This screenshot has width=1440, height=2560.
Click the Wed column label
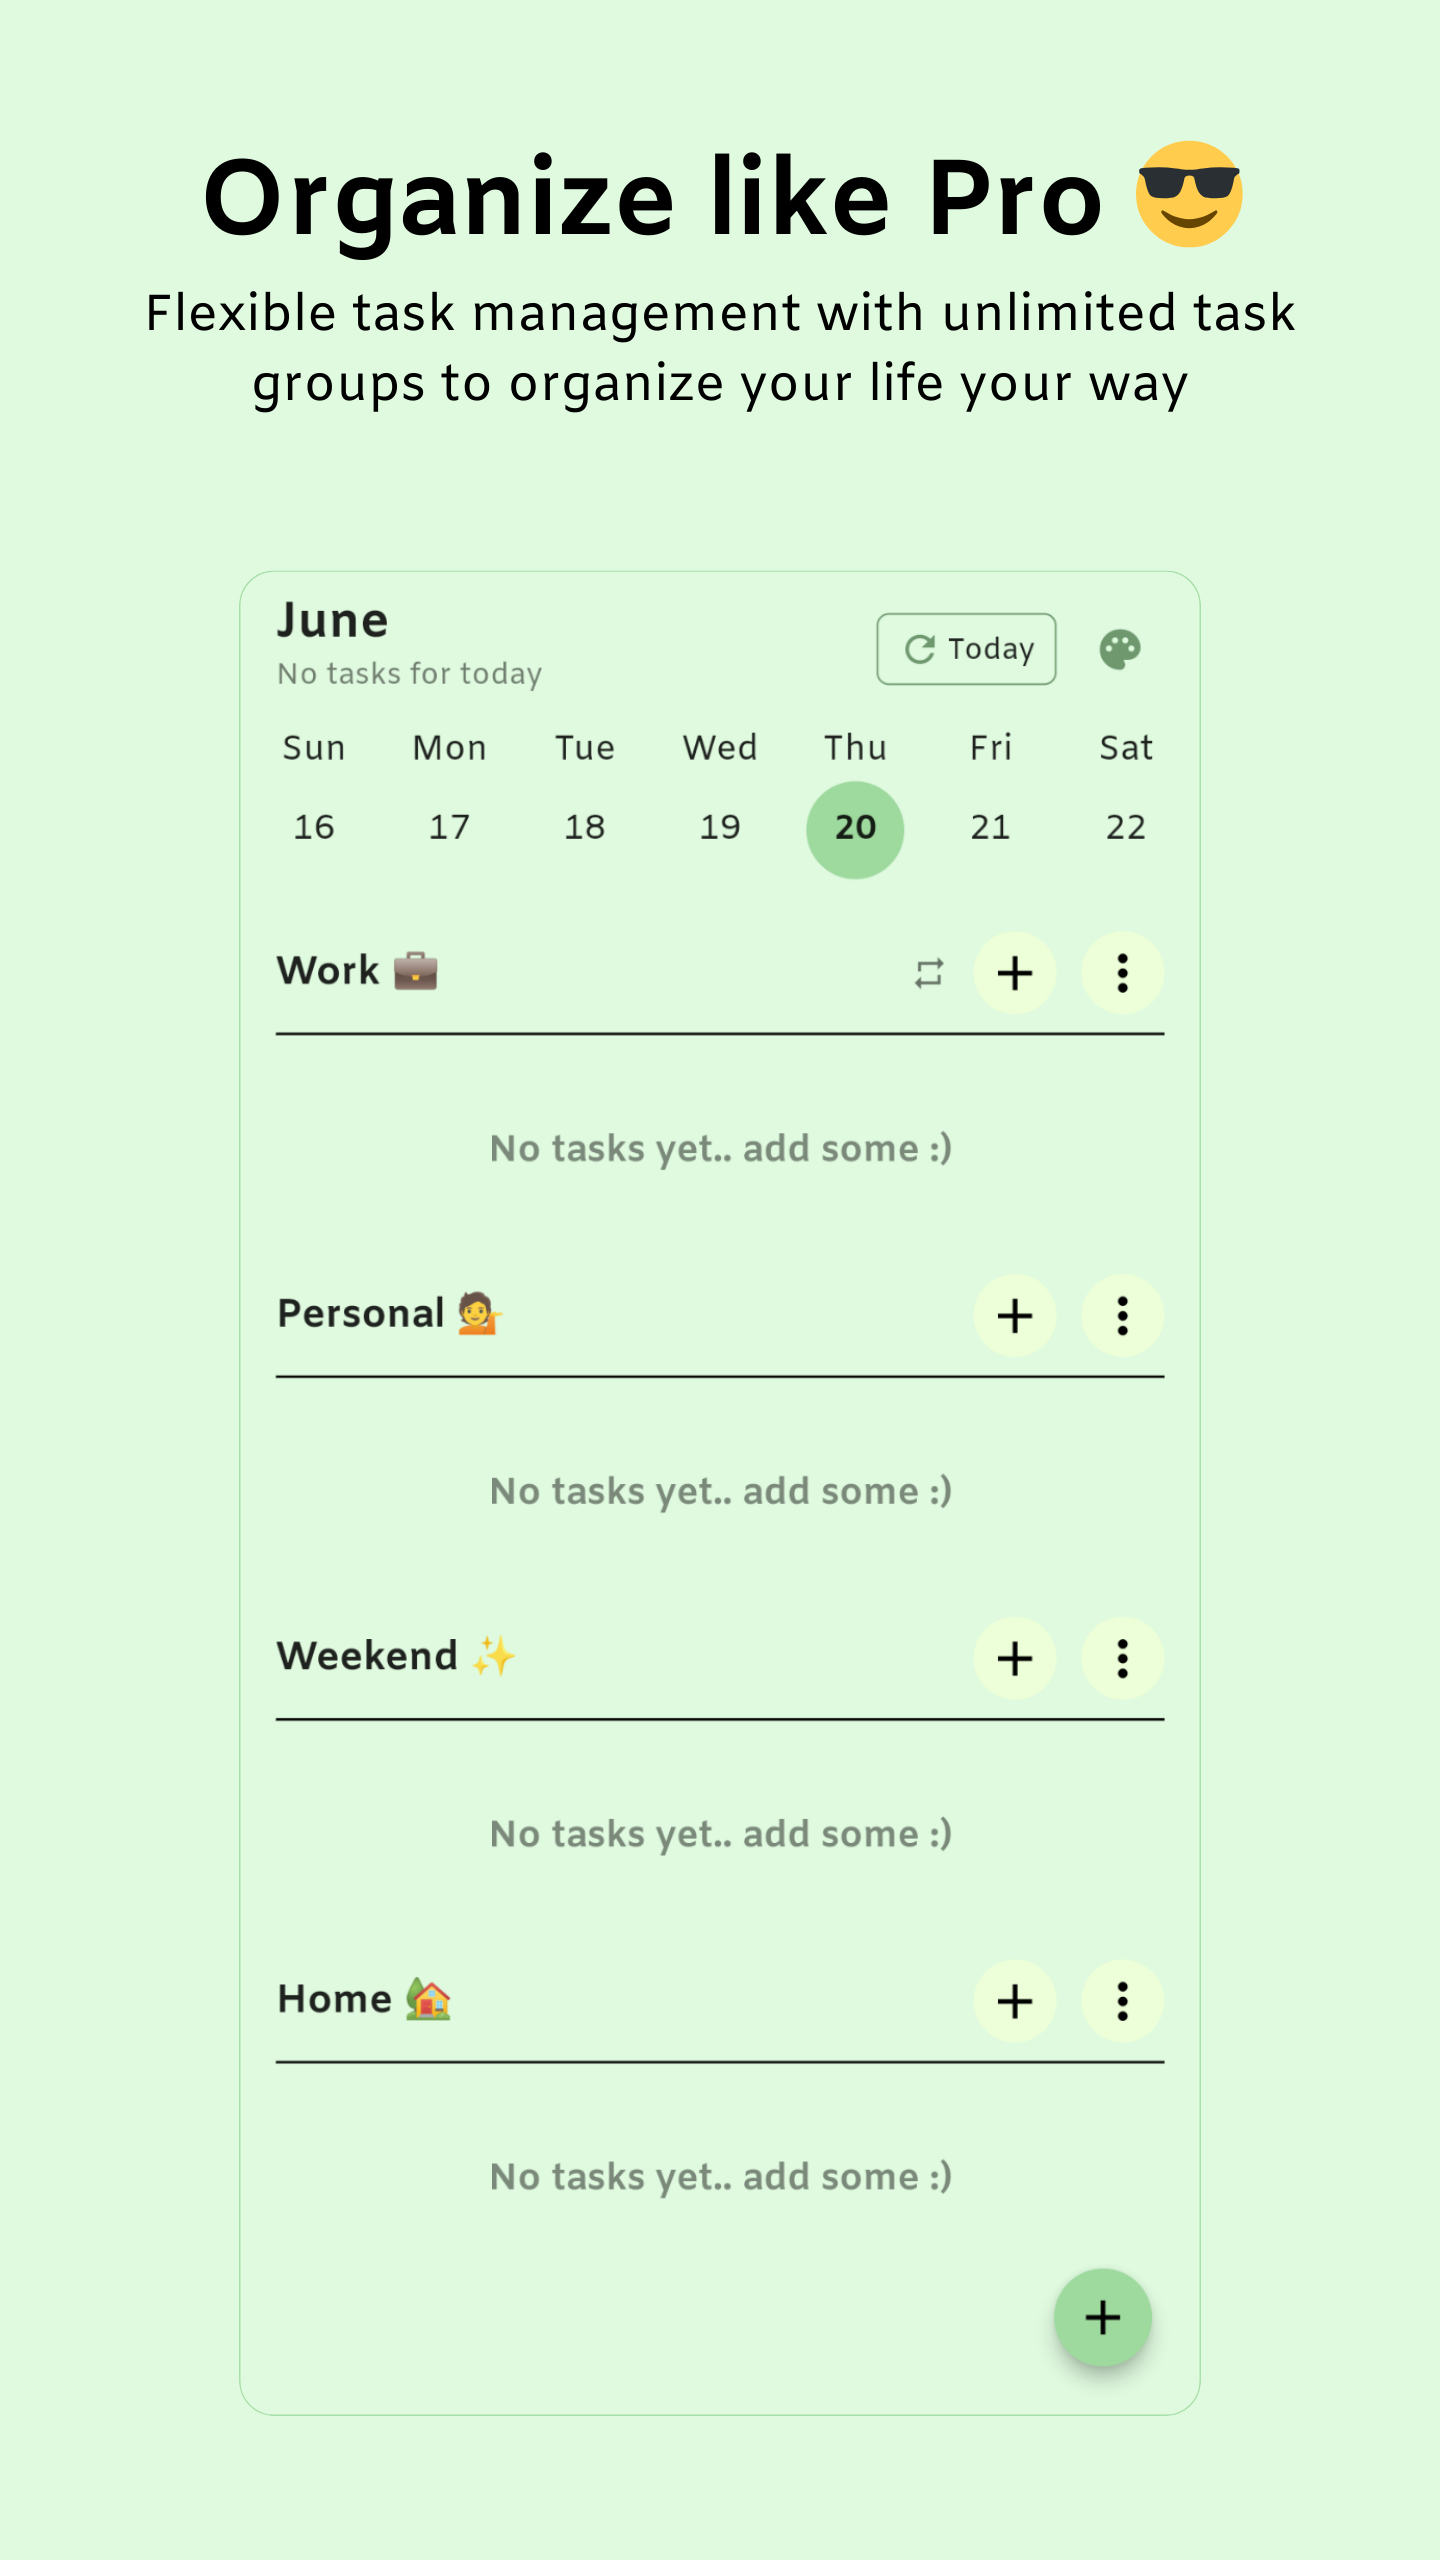tap(720, 747)
